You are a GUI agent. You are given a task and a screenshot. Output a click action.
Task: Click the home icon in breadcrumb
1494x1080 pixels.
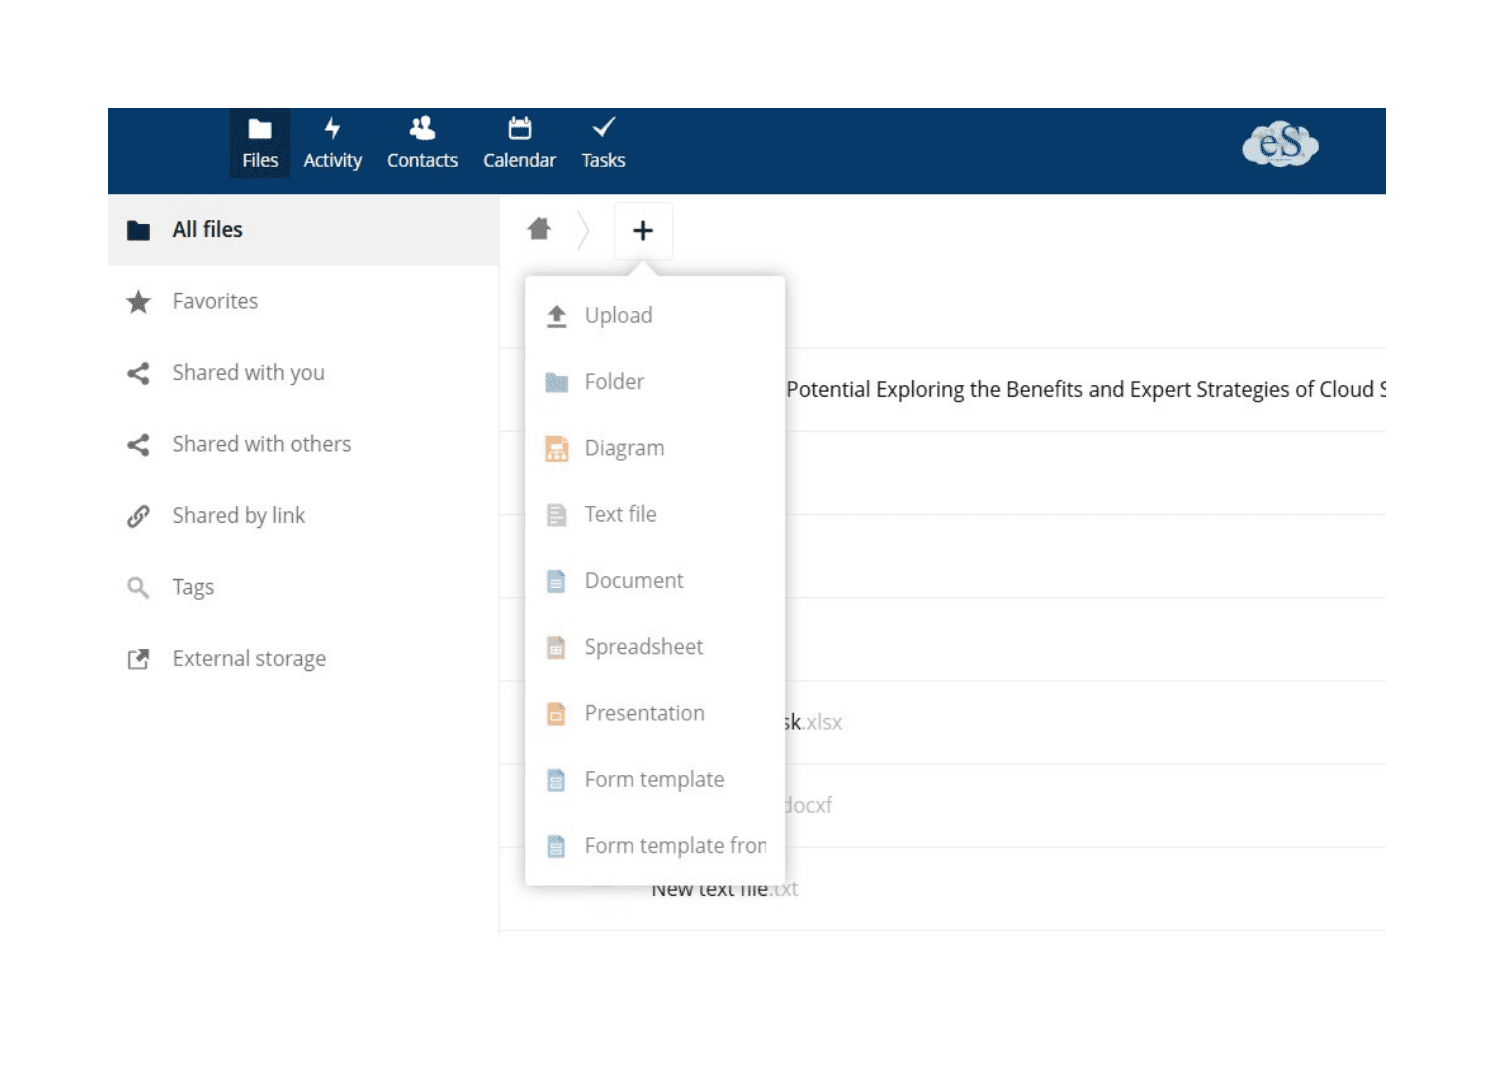[x=539, y=229]
